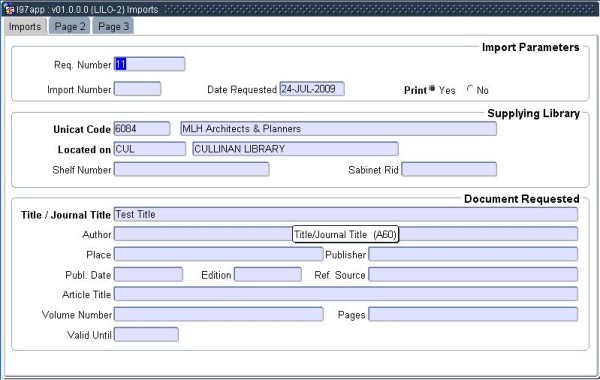Click the CULLINAN LIBRARY field

pyautogui.click(x=295, y=149)
